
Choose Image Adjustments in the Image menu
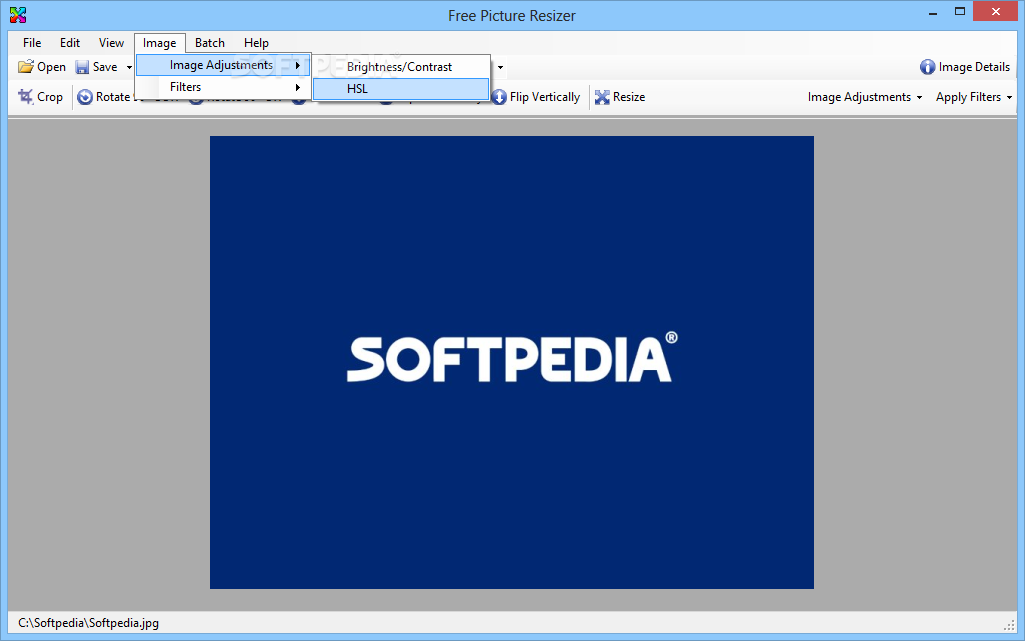click(x=223, y=65)
